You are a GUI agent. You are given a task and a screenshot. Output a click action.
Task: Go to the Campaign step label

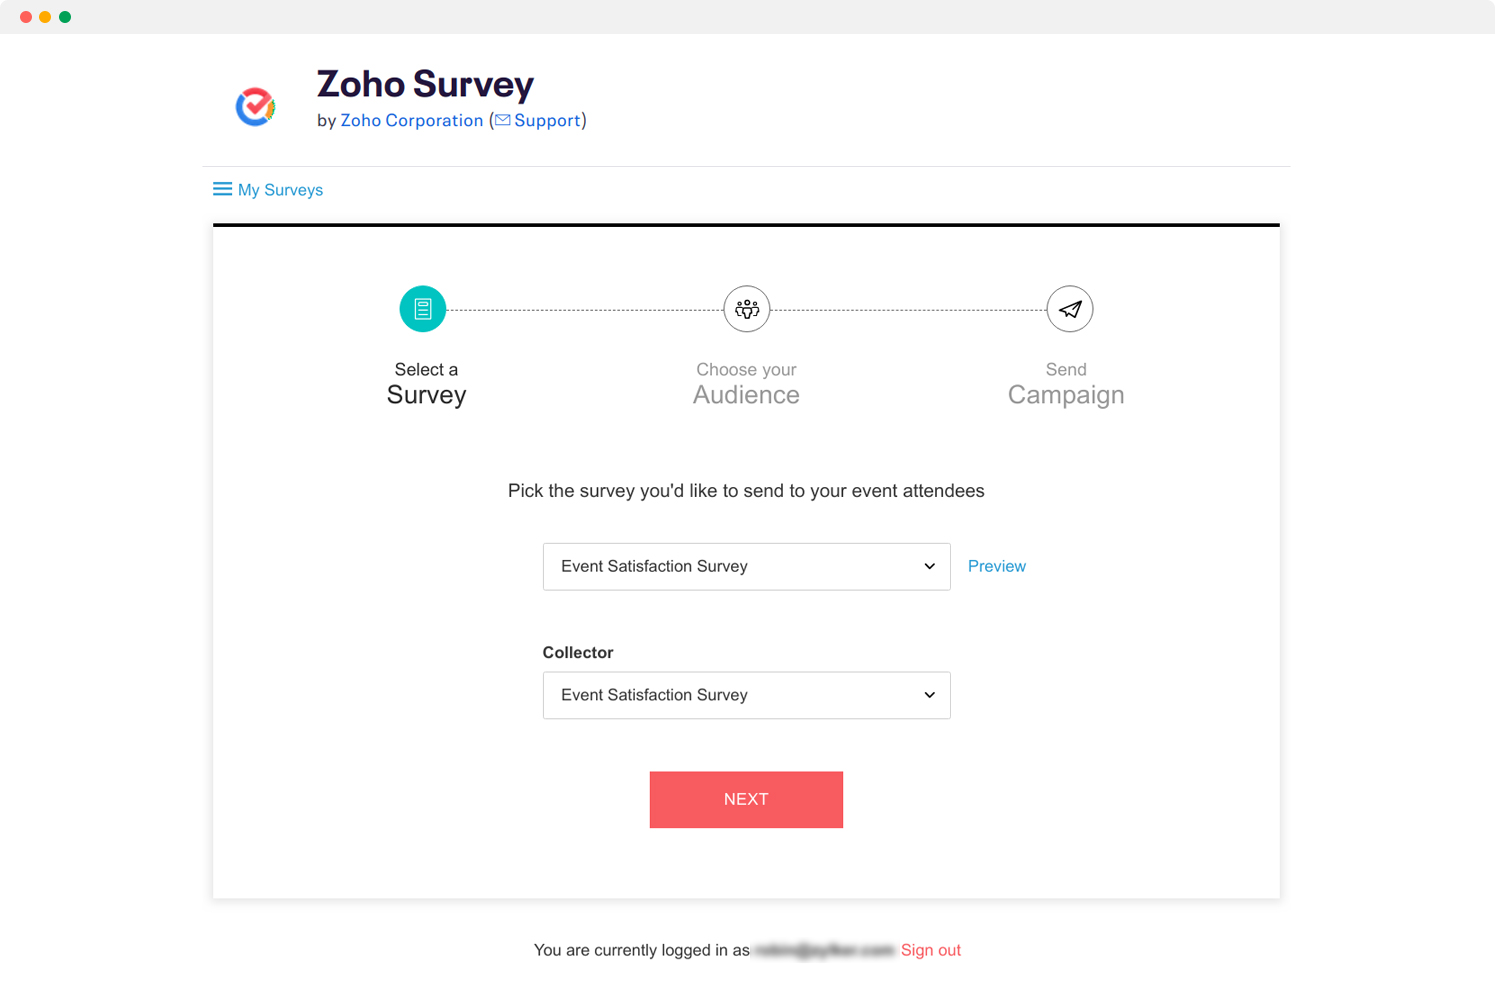click(x=1066, y=395)
